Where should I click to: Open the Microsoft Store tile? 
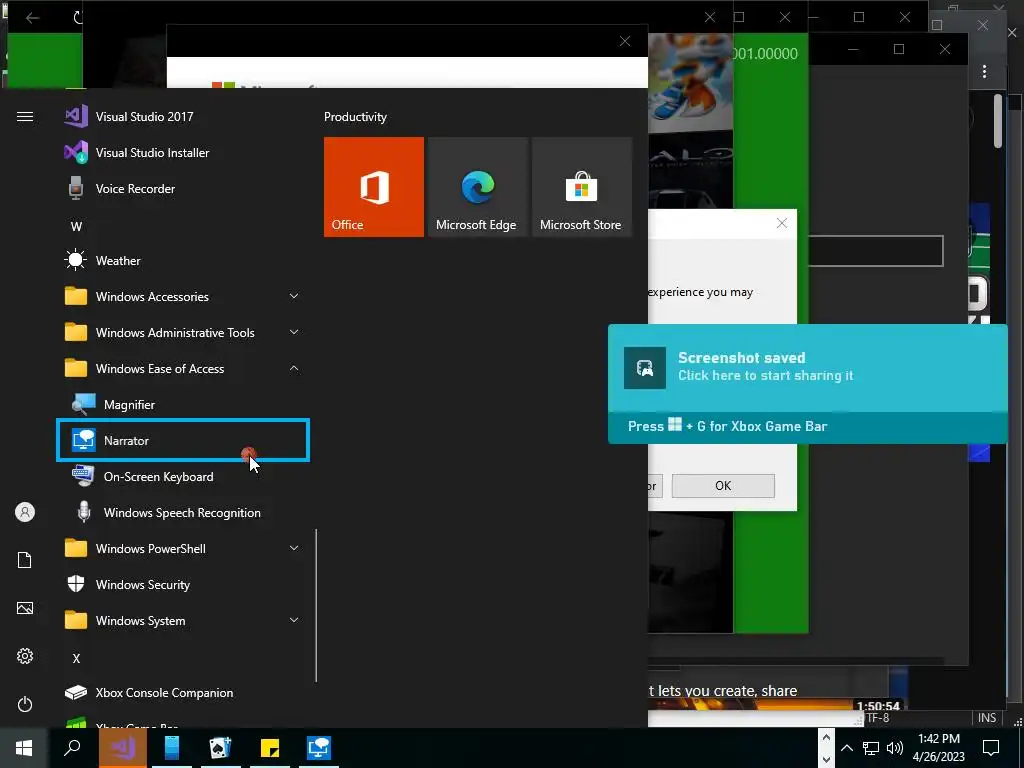[581, 187]
